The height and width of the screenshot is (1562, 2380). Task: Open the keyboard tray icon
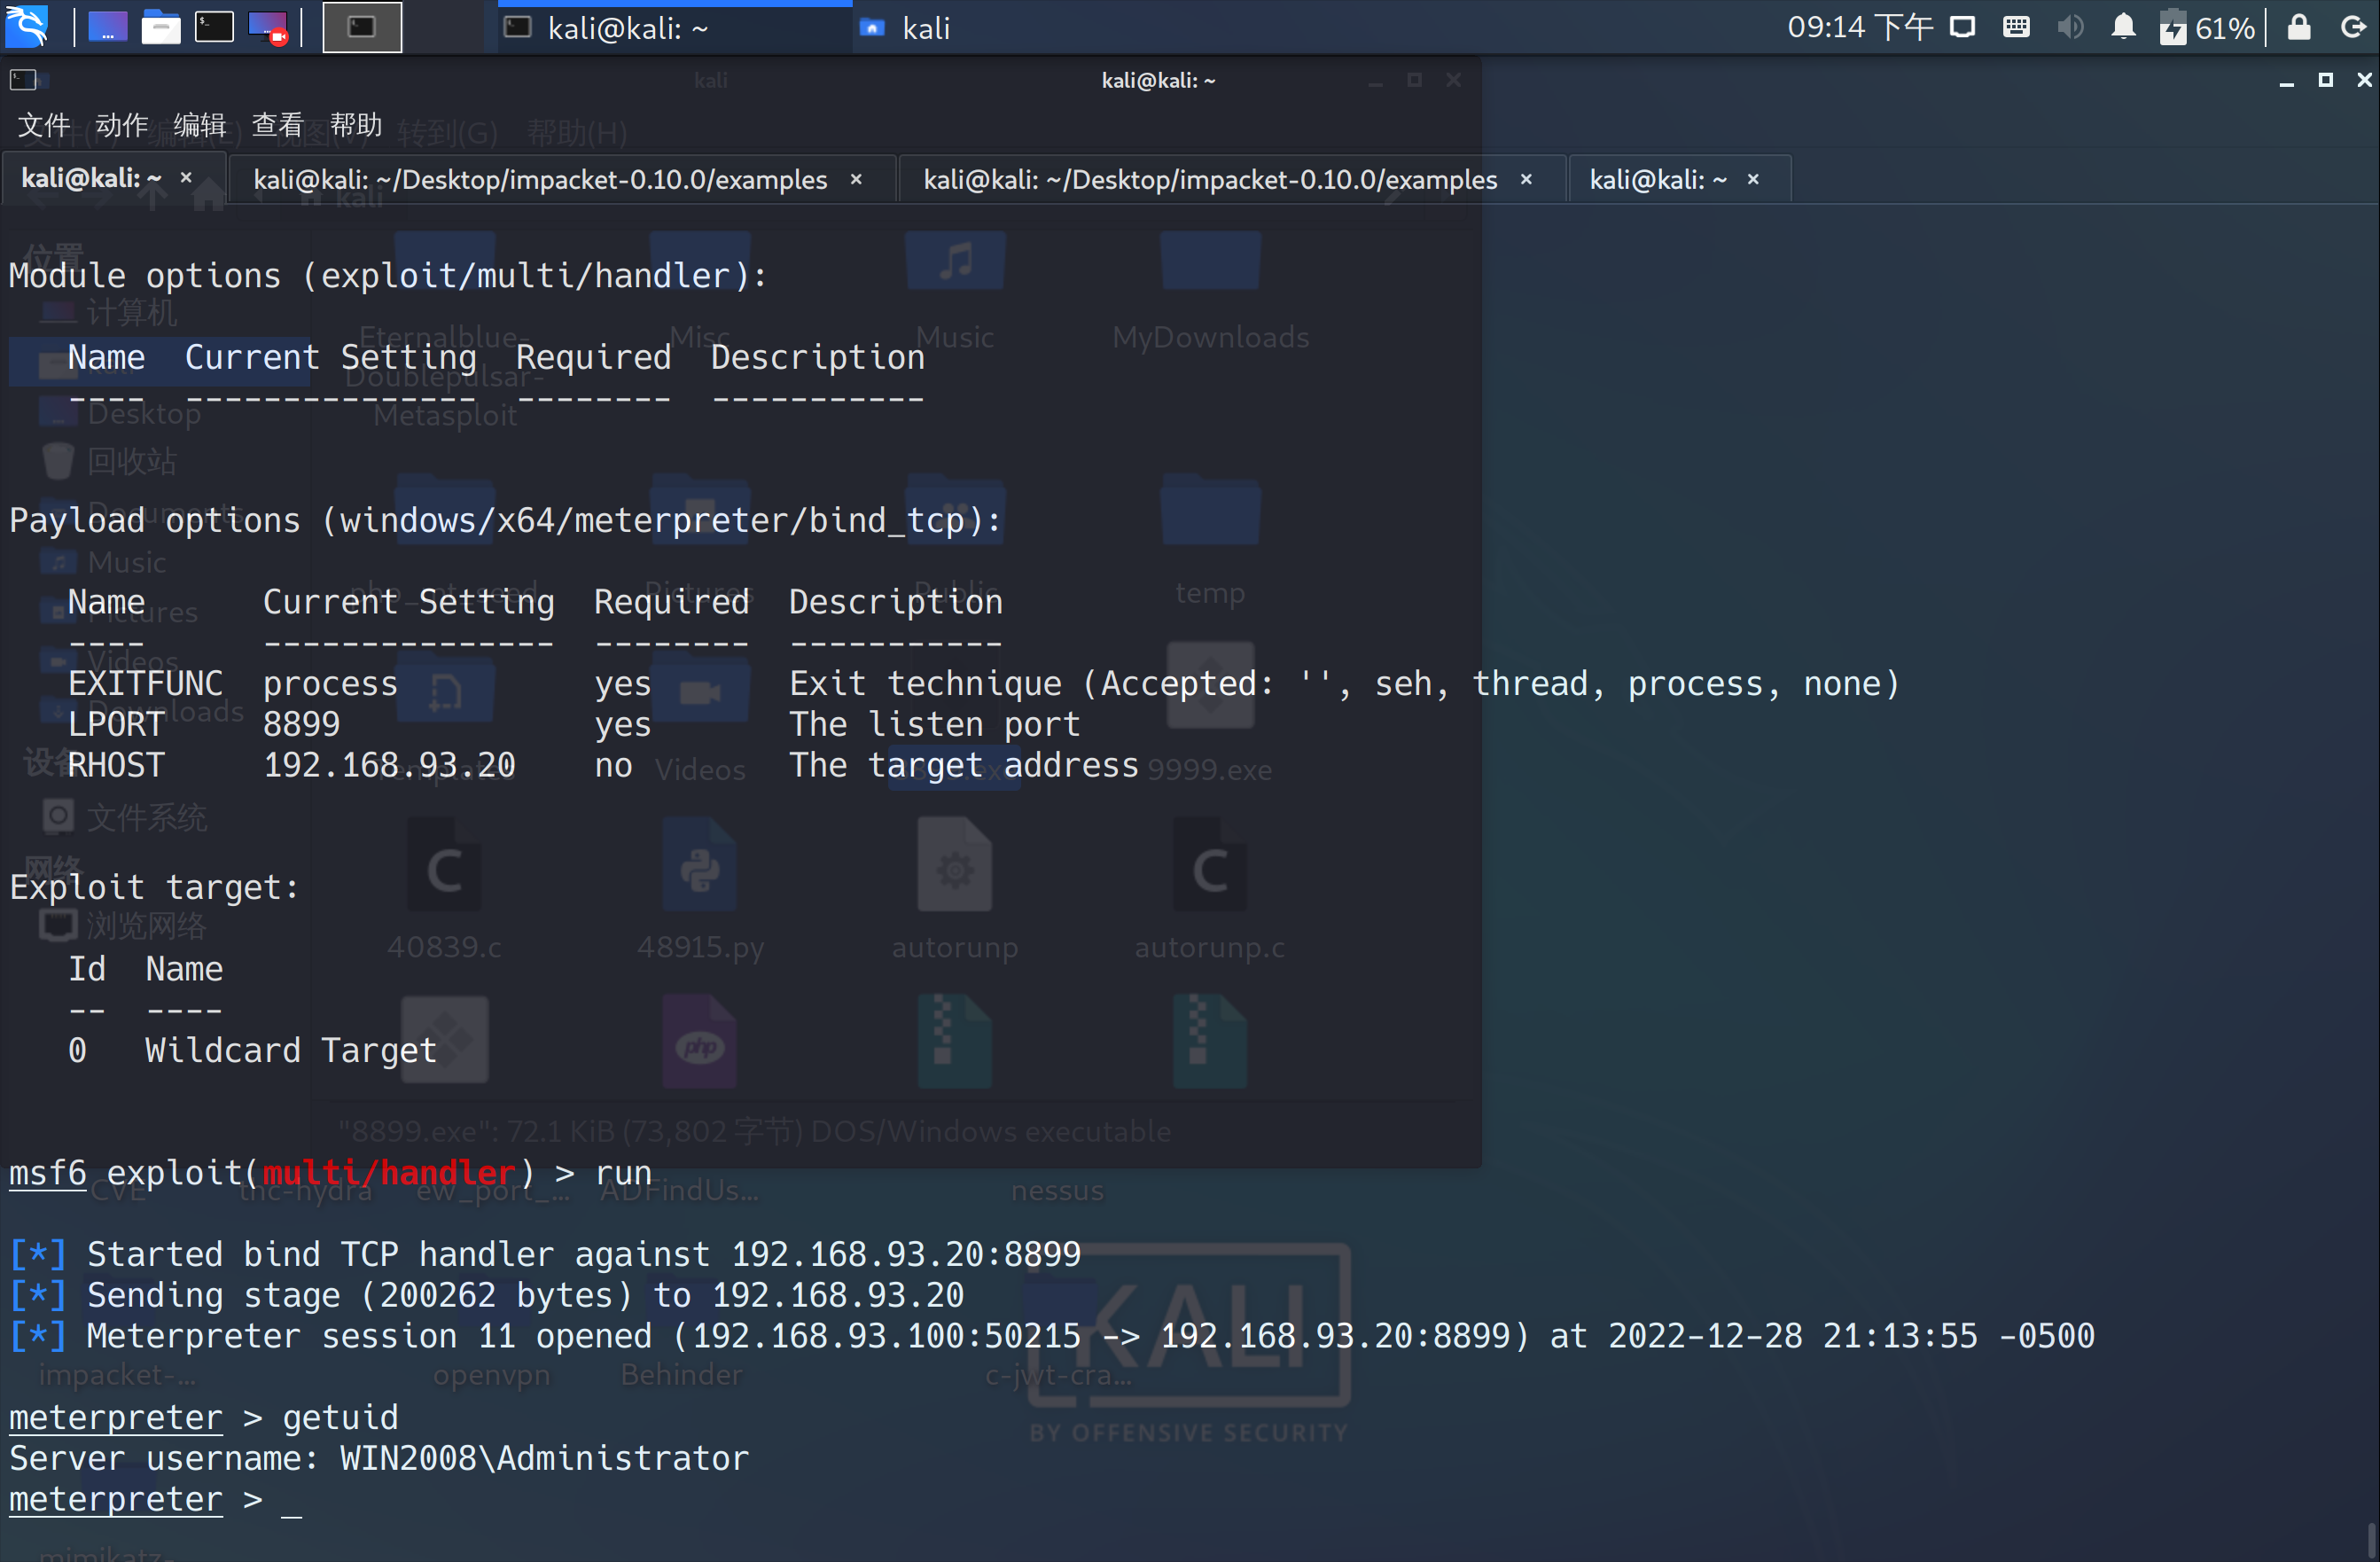2016,27
